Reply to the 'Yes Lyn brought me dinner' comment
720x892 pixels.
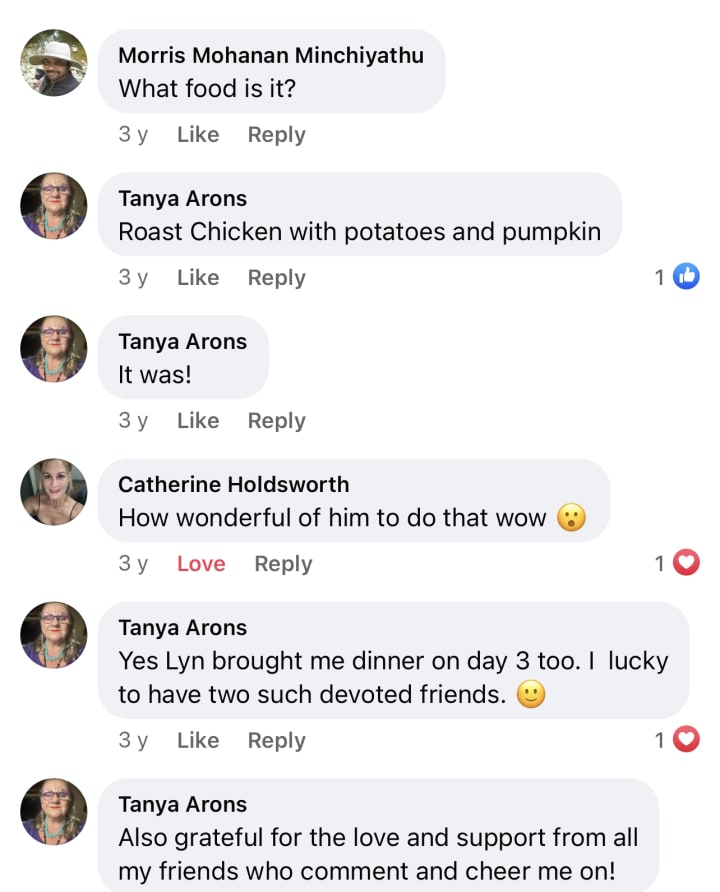[276, 741]
